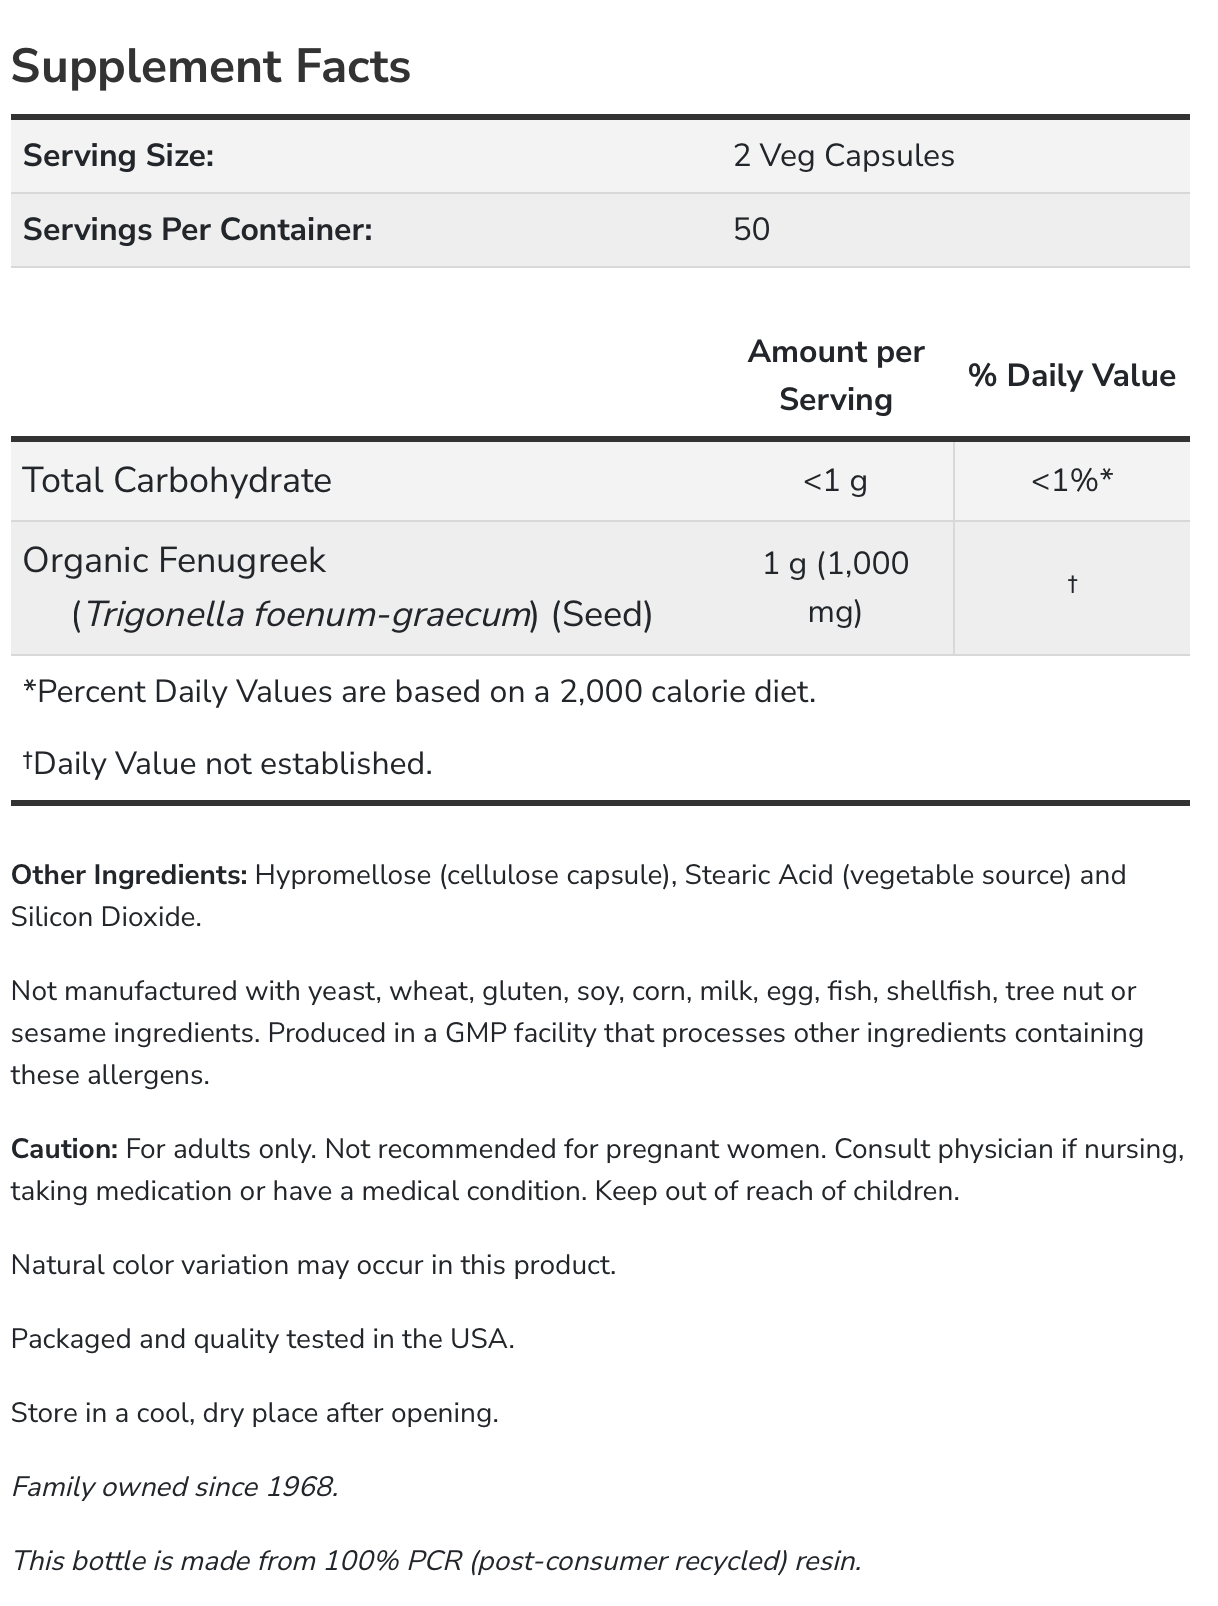Select the 2 Veg Capsules value
This screenshot has width=1218, height=1606.
[x=843, y=156]
